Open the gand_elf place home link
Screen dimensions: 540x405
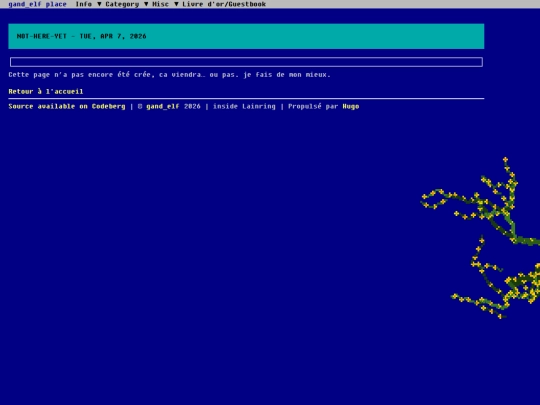[x=37, y=4]
